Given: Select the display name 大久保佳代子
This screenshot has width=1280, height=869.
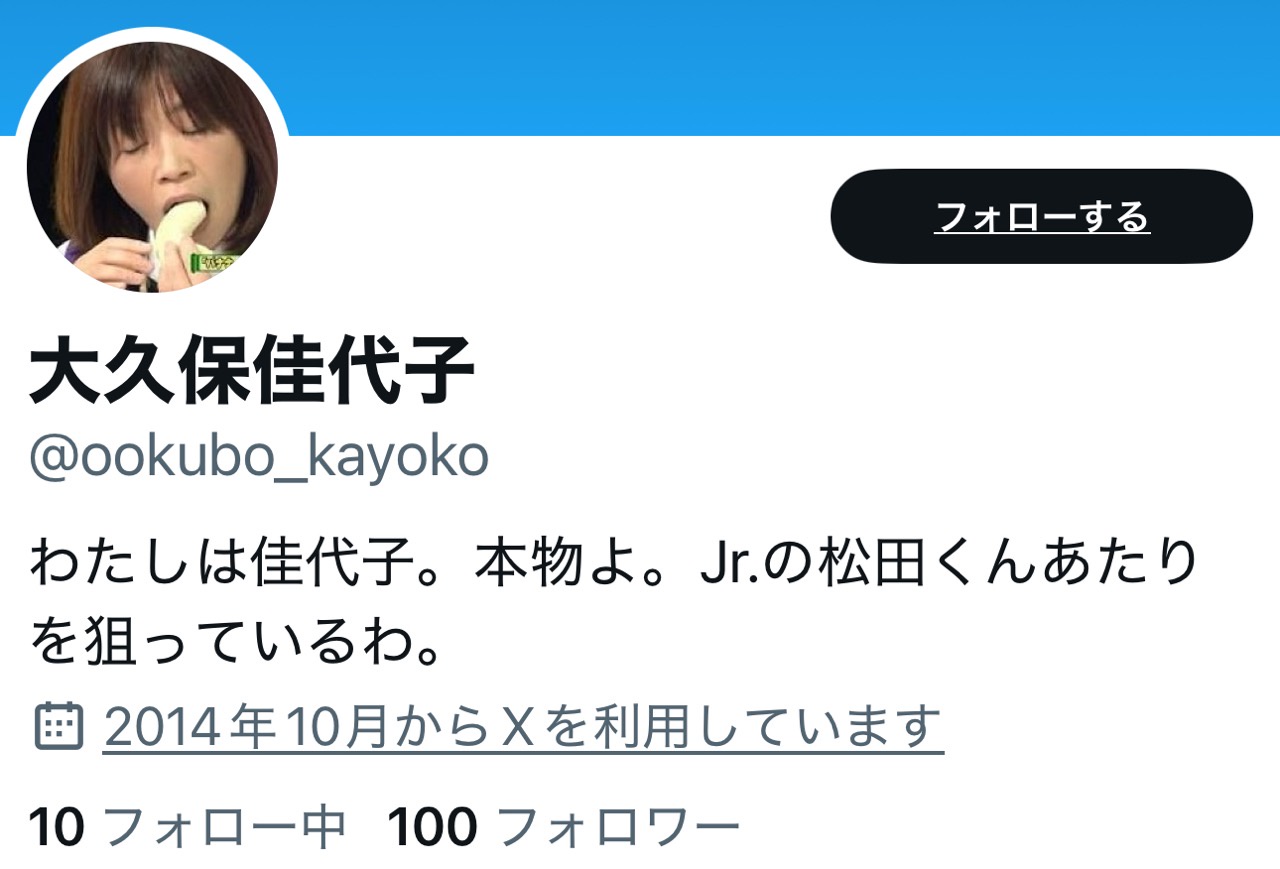Looking at the screenshot, I should 251,372.
